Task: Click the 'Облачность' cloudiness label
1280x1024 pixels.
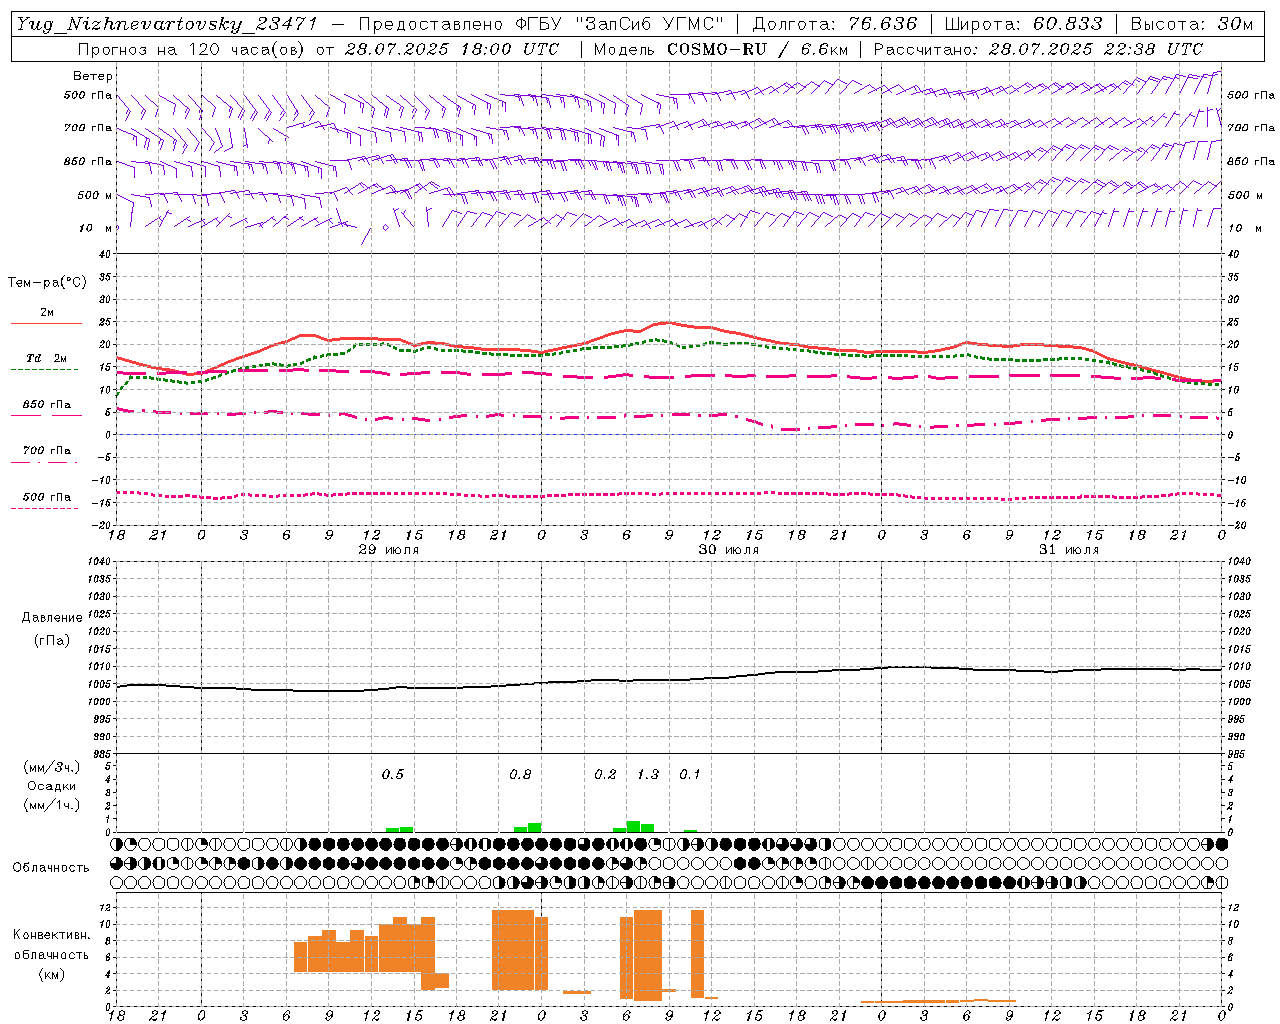Action: coord(51,867)
